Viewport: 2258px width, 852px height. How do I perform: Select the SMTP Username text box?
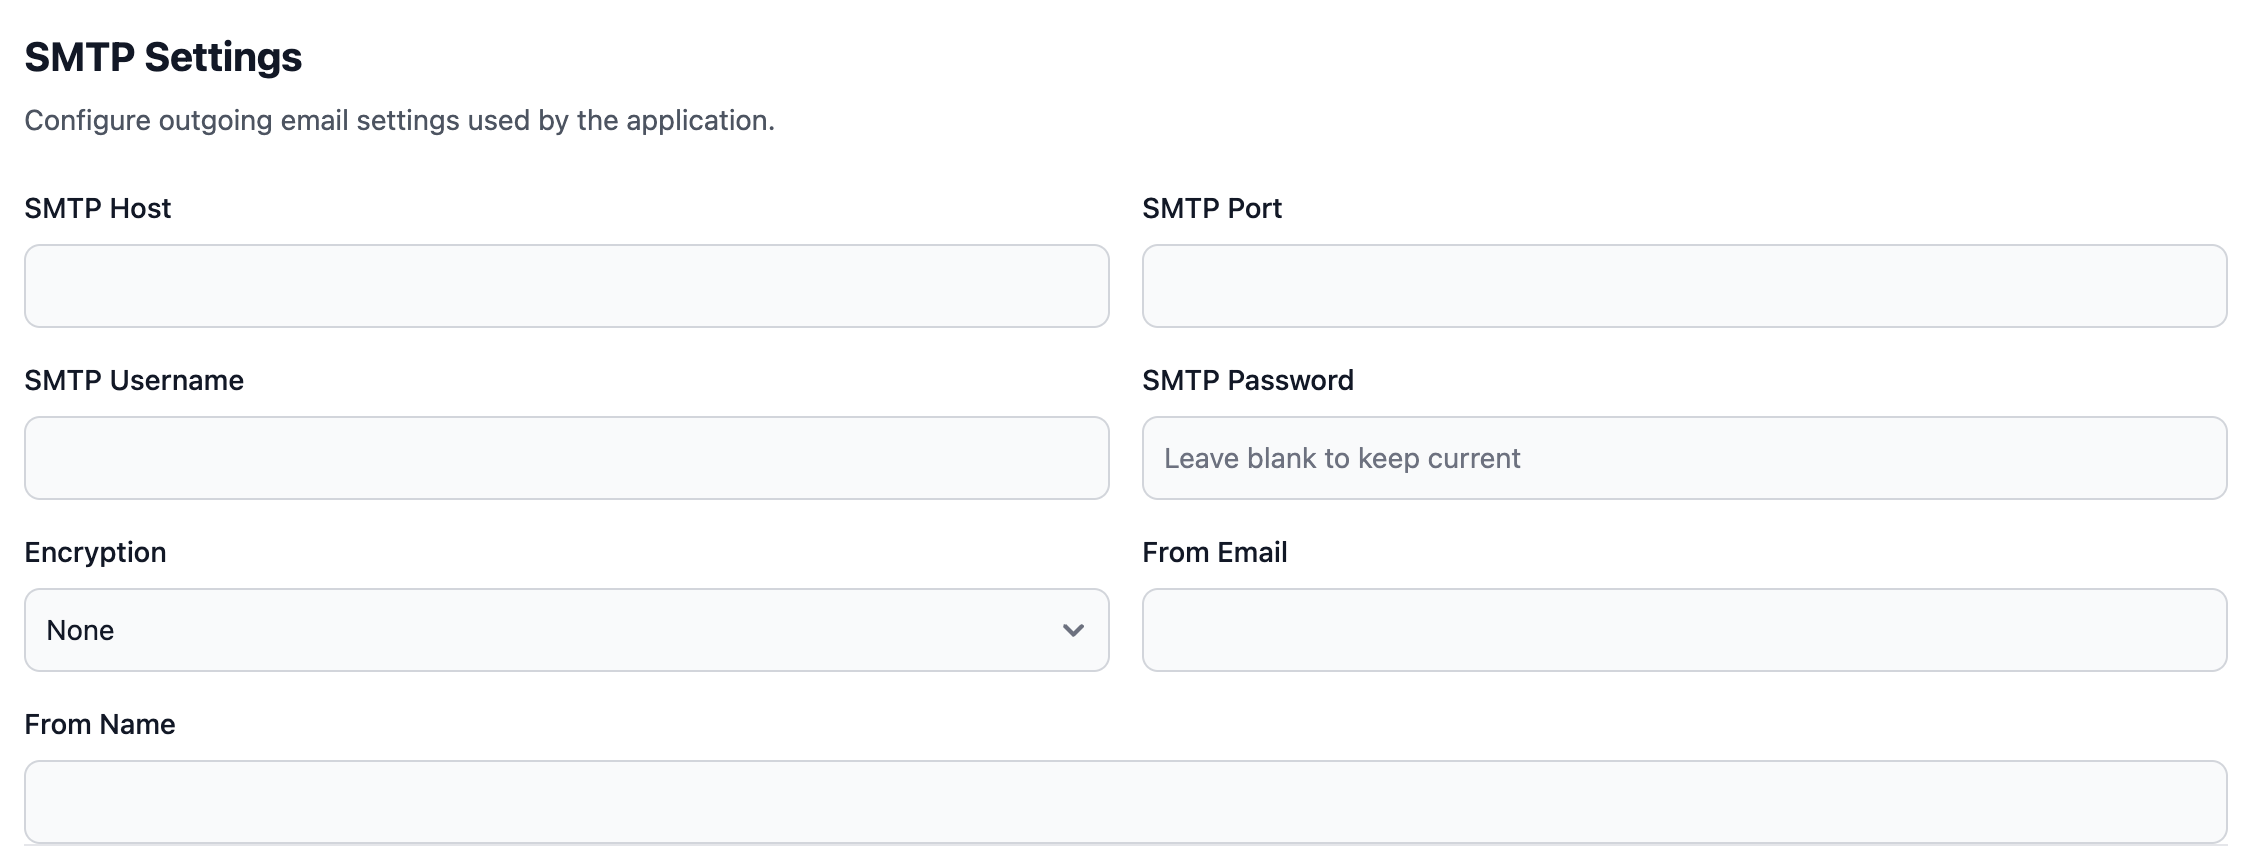pos(566,458)
